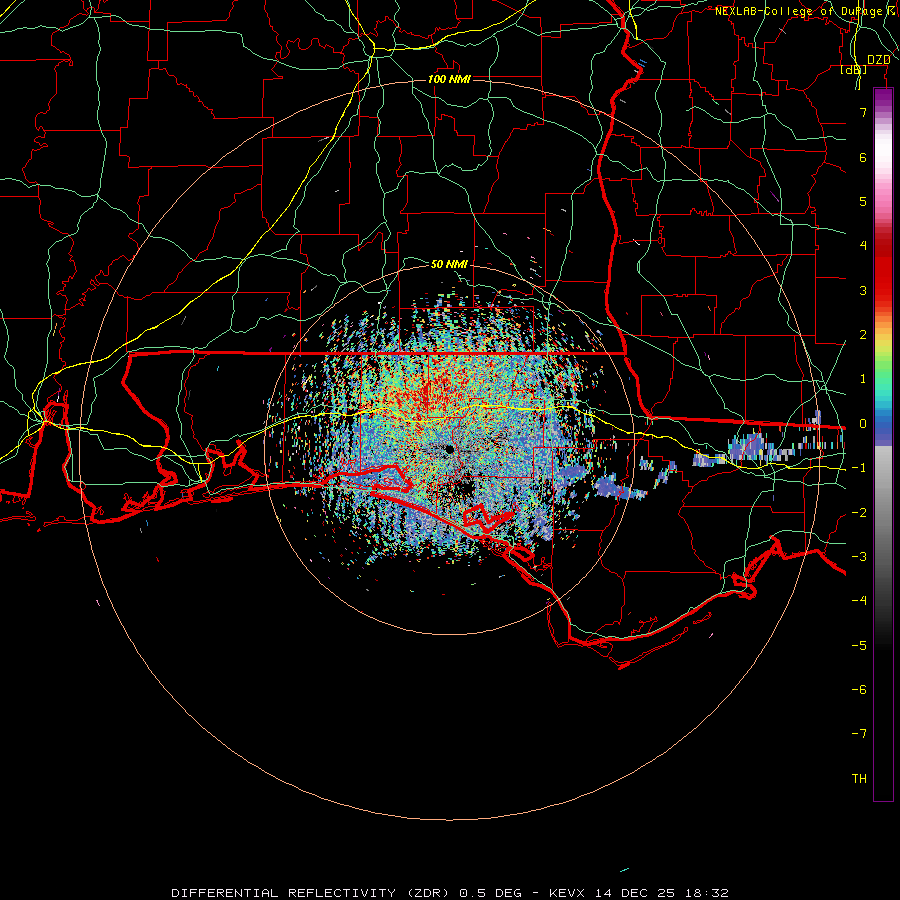This screenshot has height=900, width=900.
Task: Click the legend value '-6'
Action: (859, 690)
